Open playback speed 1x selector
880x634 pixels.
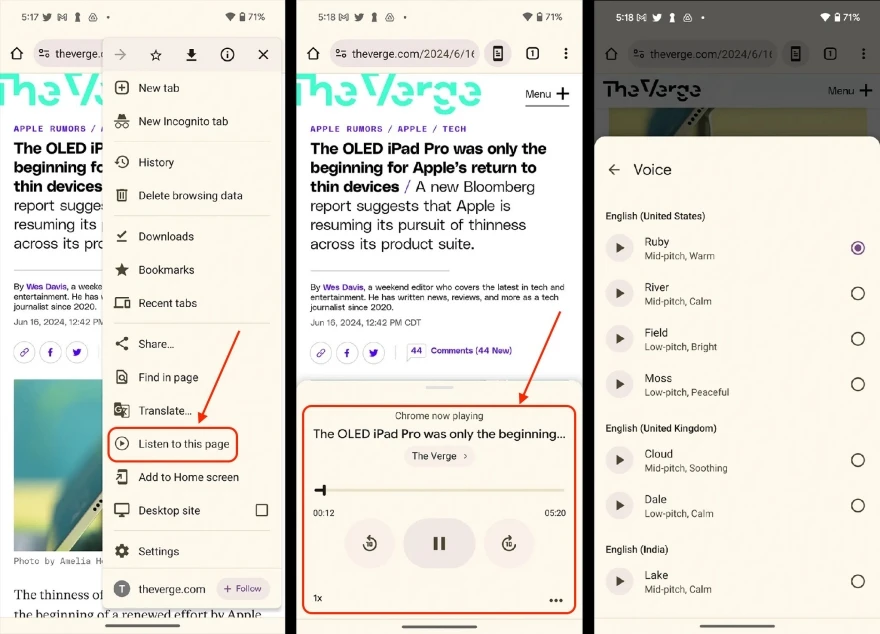pyautogui.click(x=318, y=598)
